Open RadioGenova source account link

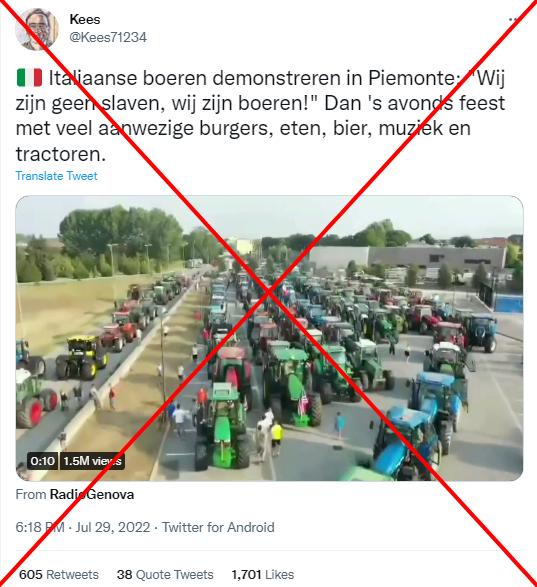click(x=92, y=494)
